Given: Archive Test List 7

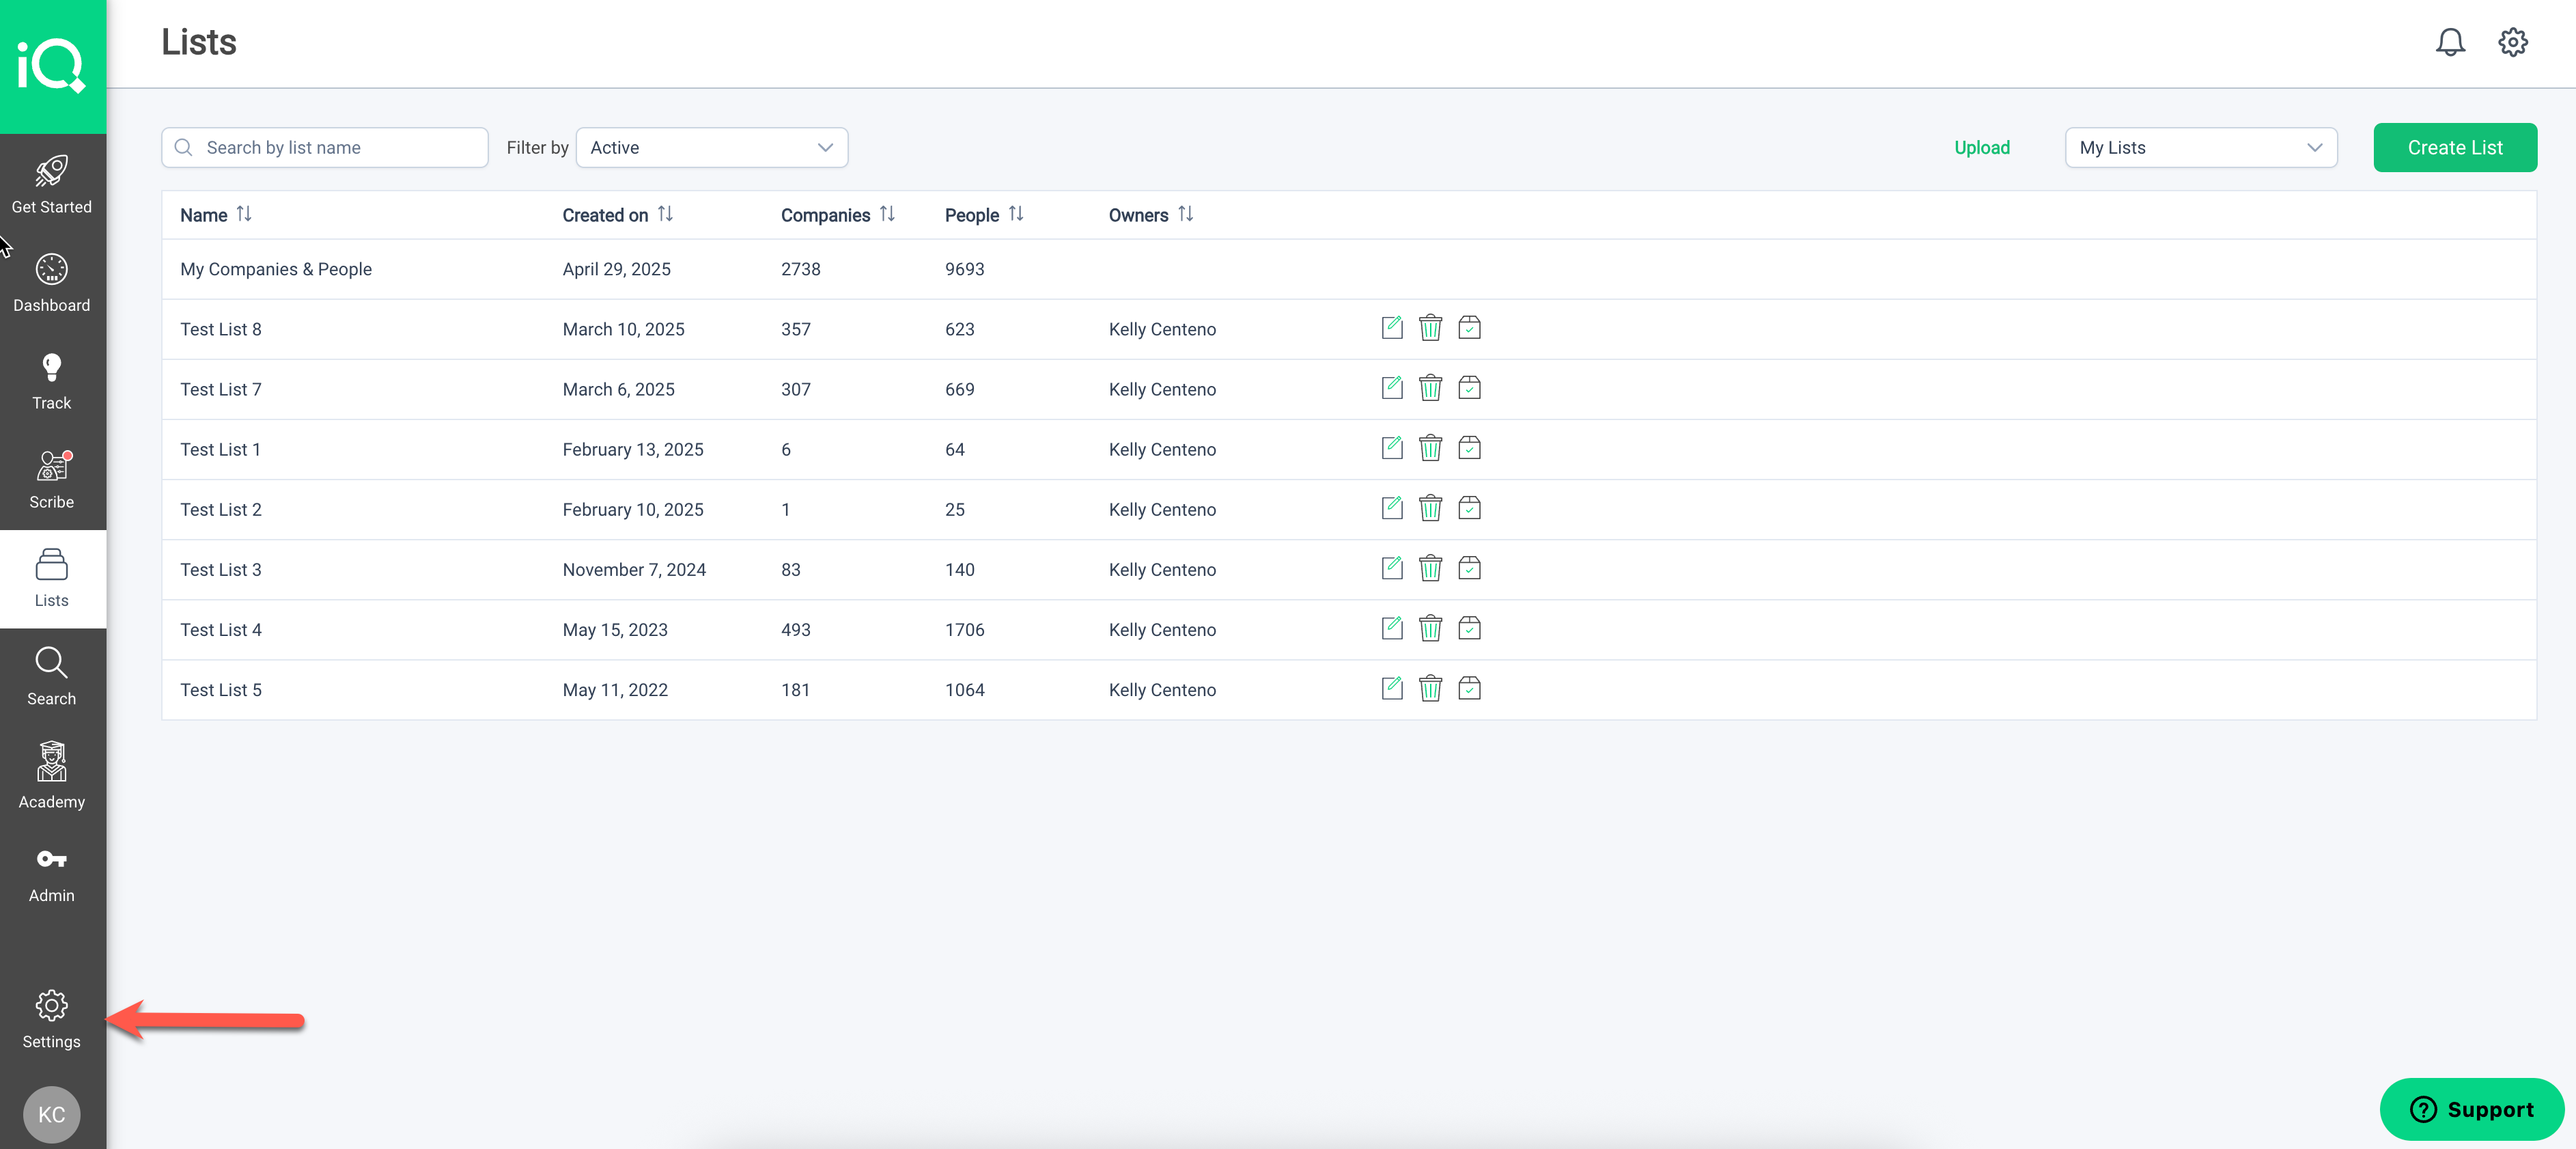Looking at the screenshot, I should (1469, 388).
